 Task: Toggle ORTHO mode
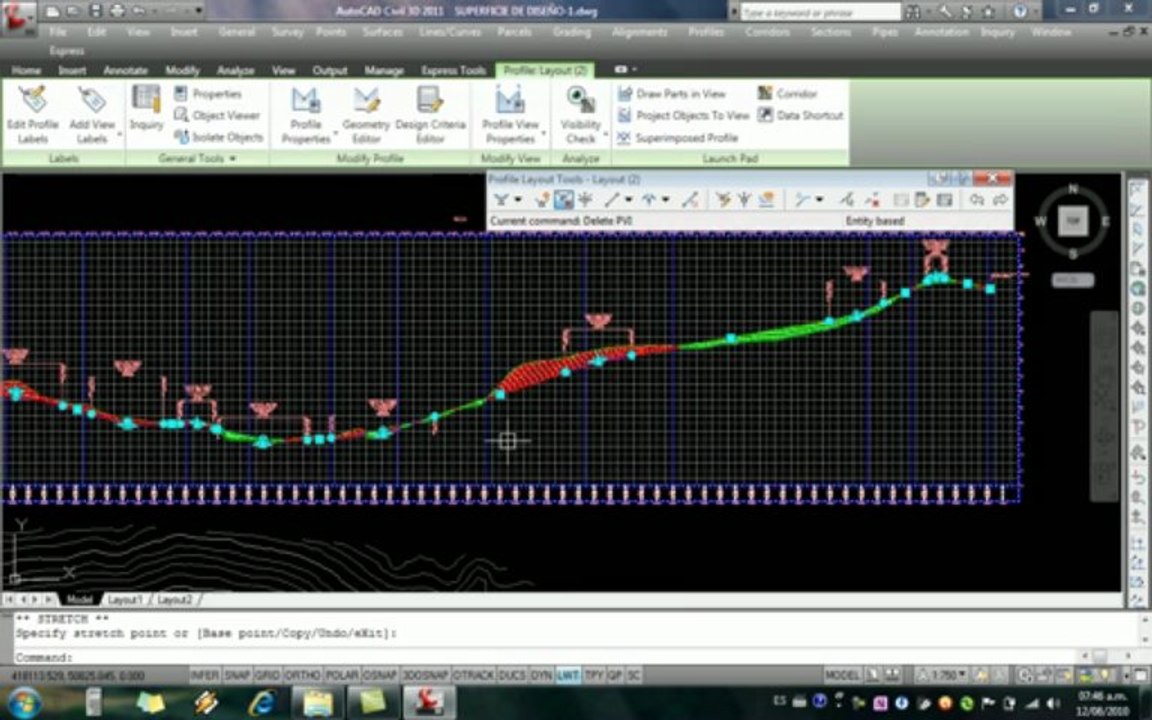point(302,675)
